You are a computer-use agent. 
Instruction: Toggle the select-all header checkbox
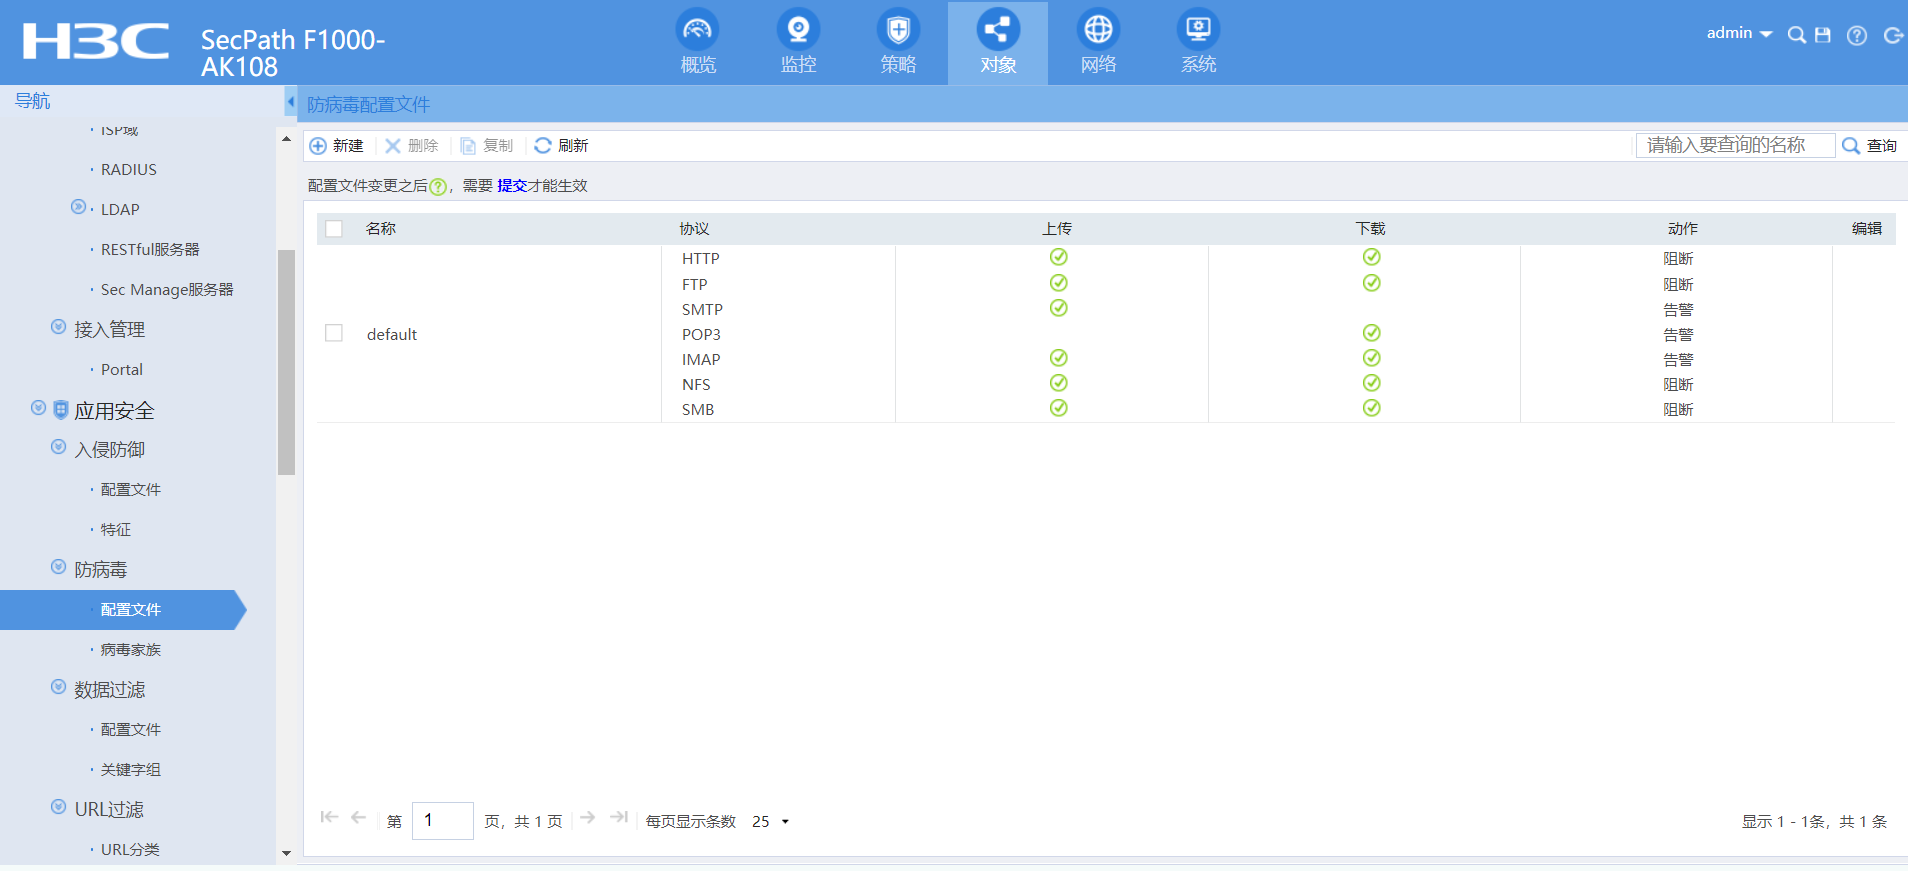334,229
